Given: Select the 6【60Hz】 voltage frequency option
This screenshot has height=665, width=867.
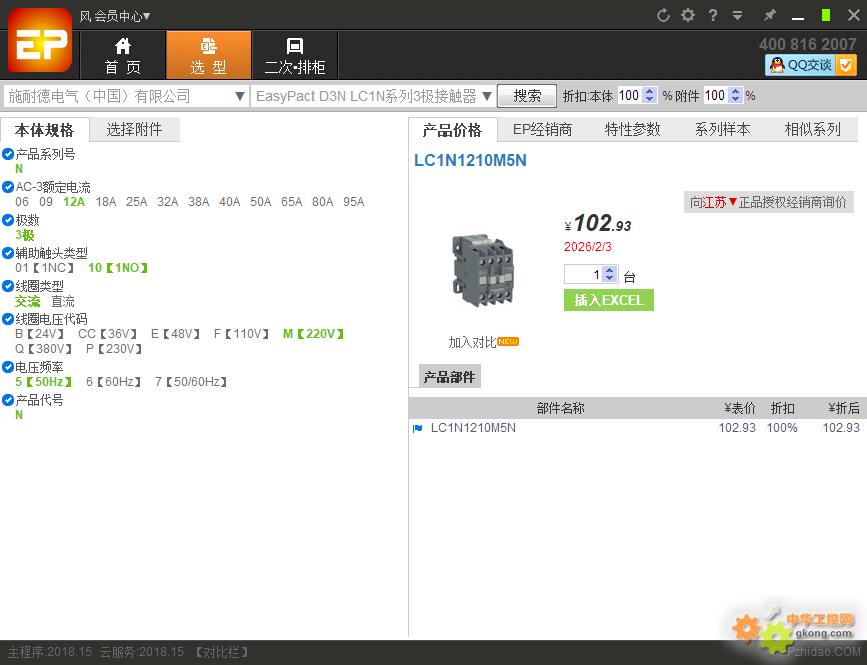Looking at the screenshot, I should pos(112,381).
